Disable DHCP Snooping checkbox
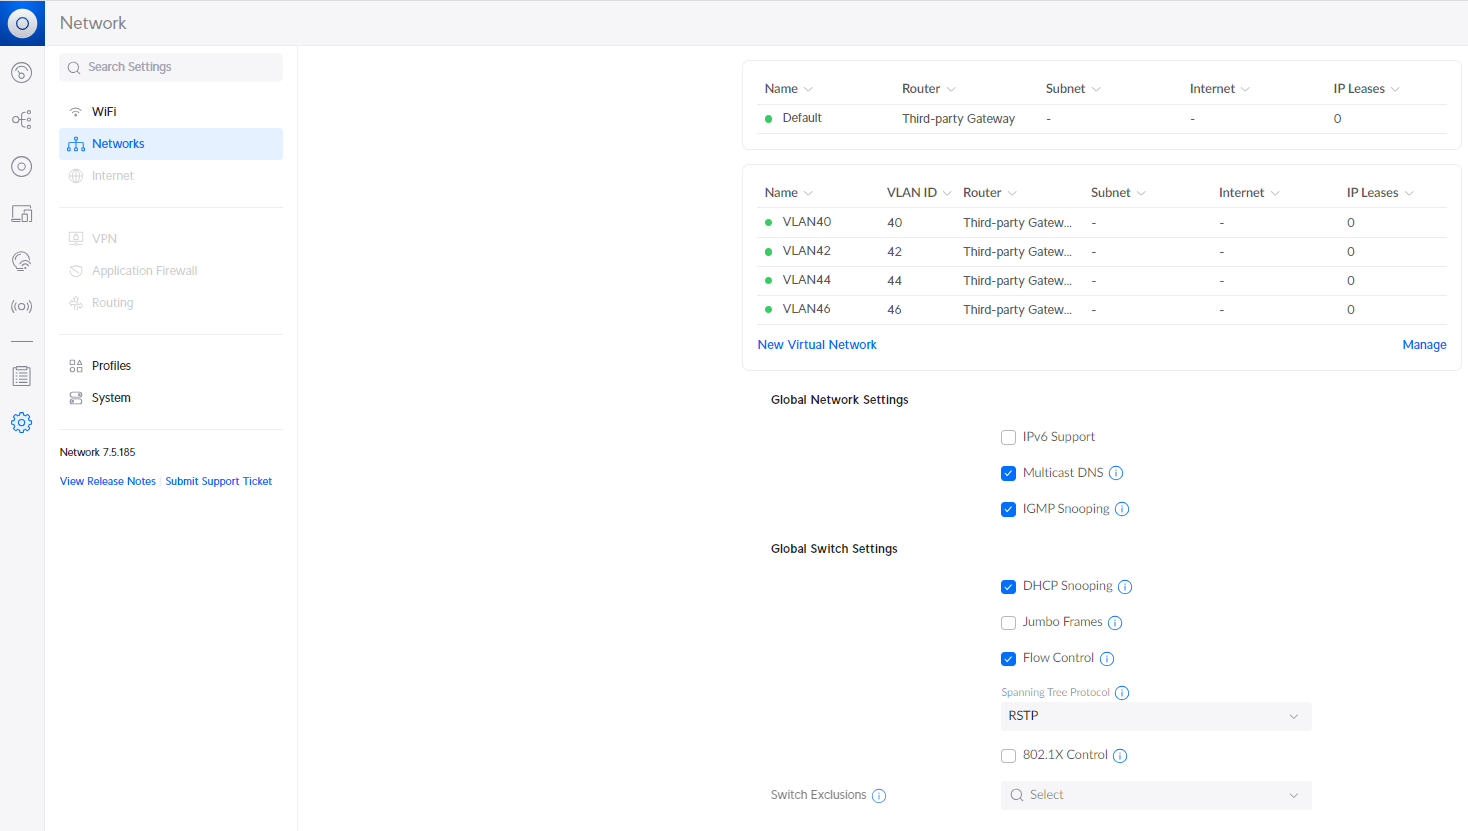 [1008, 587]
